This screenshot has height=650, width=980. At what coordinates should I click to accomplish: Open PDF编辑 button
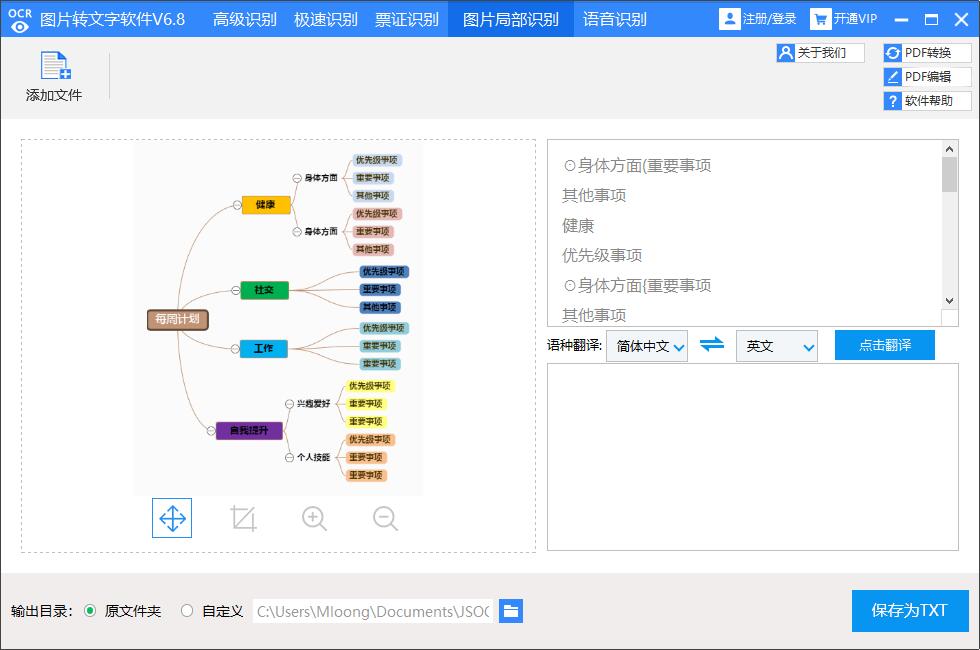pos(928,77)
